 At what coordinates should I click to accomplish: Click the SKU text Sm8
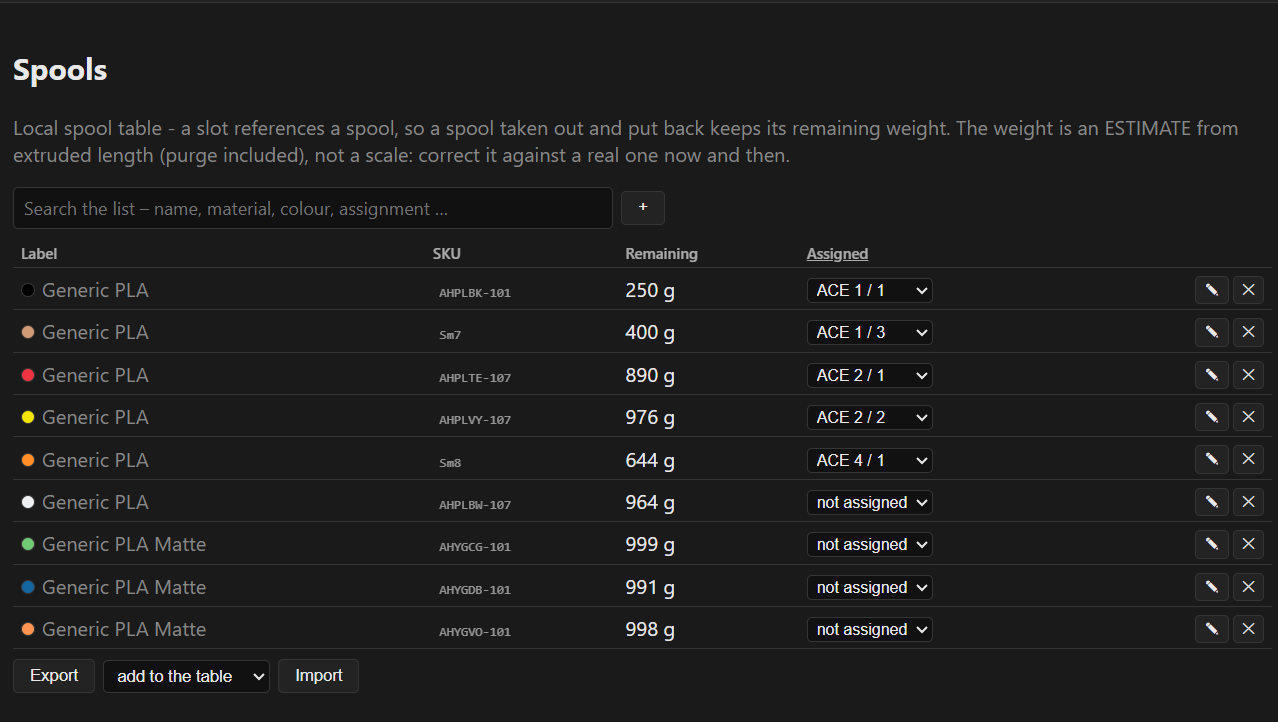pyautogui.click(x=450, y=463)
